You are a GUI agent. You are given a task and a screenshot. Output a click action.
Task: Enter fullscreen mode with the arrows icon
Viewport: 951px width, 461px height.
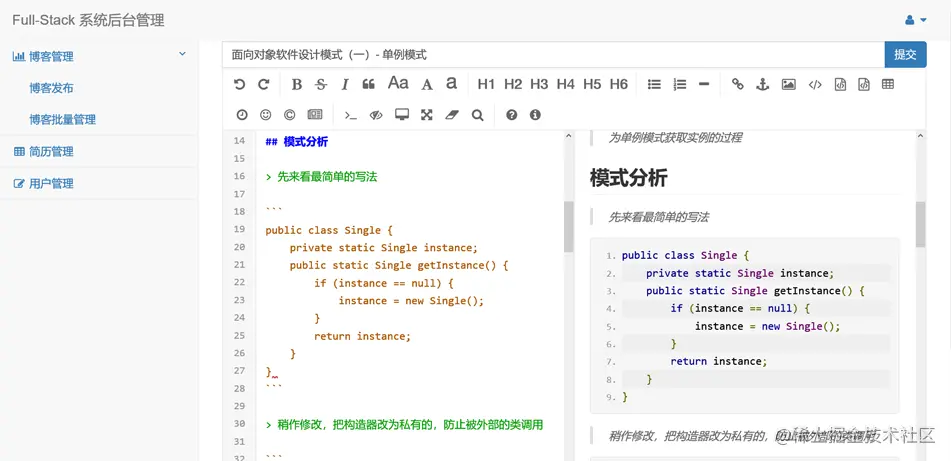427,115
